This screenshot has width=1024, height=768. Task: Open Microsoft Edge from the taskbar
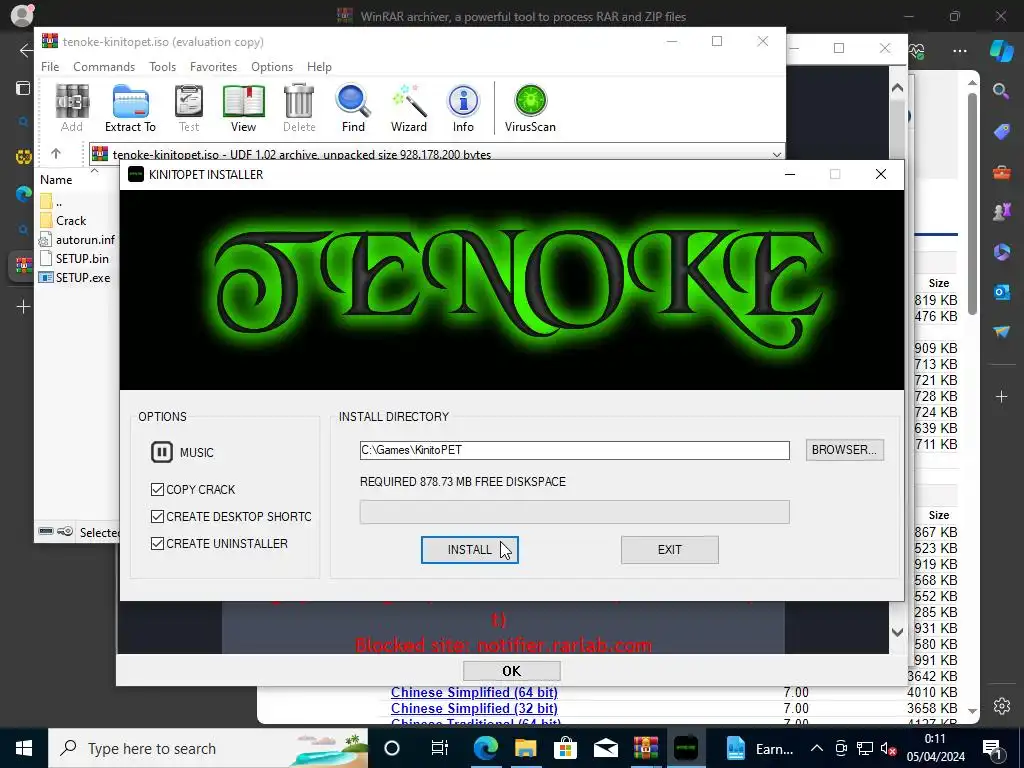coord(486,748)
